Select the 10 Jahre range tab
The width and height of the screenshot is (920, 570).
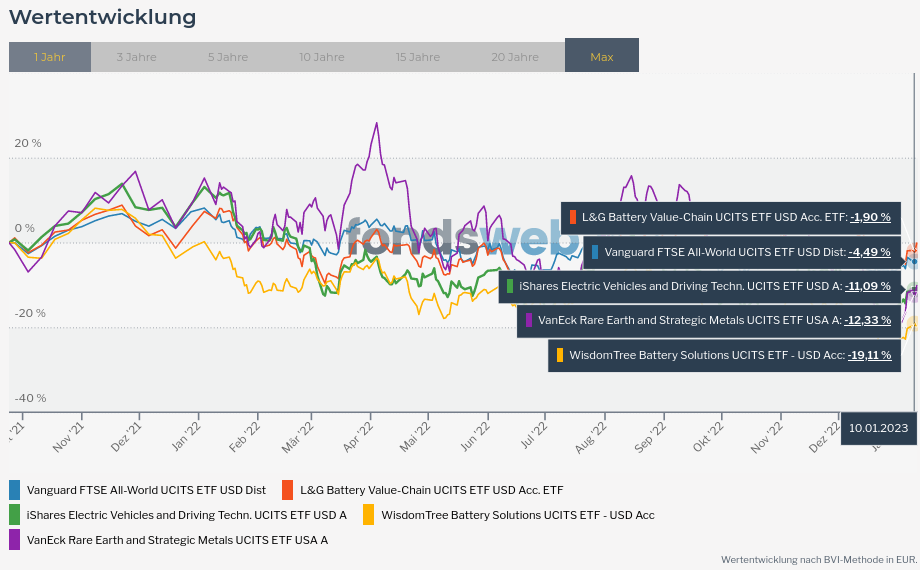click(321, 57)
